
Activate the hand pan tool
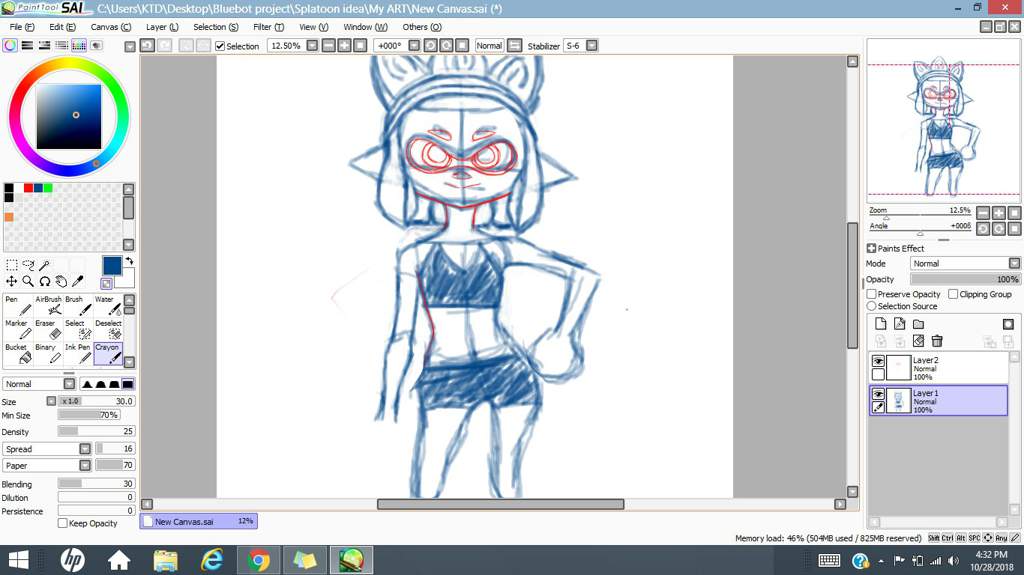[x=61, y=281]
